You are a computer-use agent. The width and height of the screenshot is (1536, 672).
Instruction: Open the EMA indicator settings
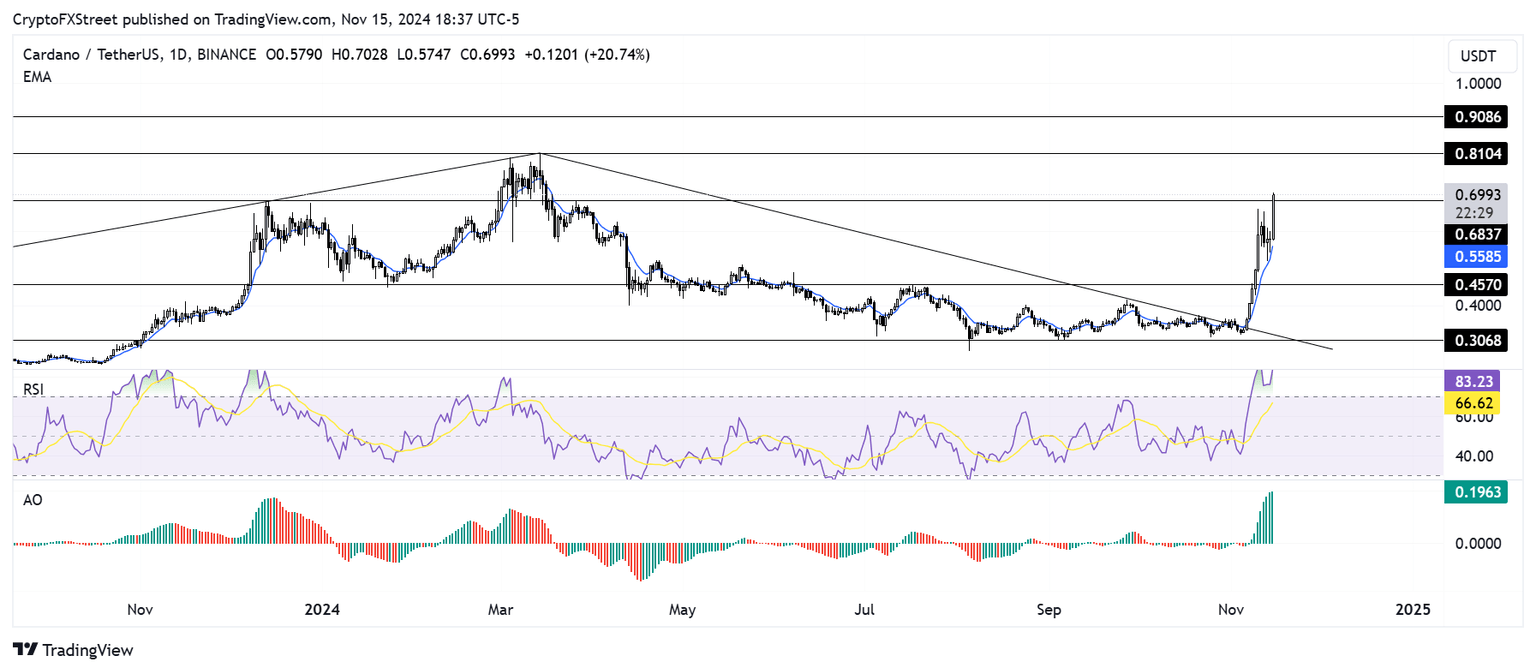tap(37, 76)
